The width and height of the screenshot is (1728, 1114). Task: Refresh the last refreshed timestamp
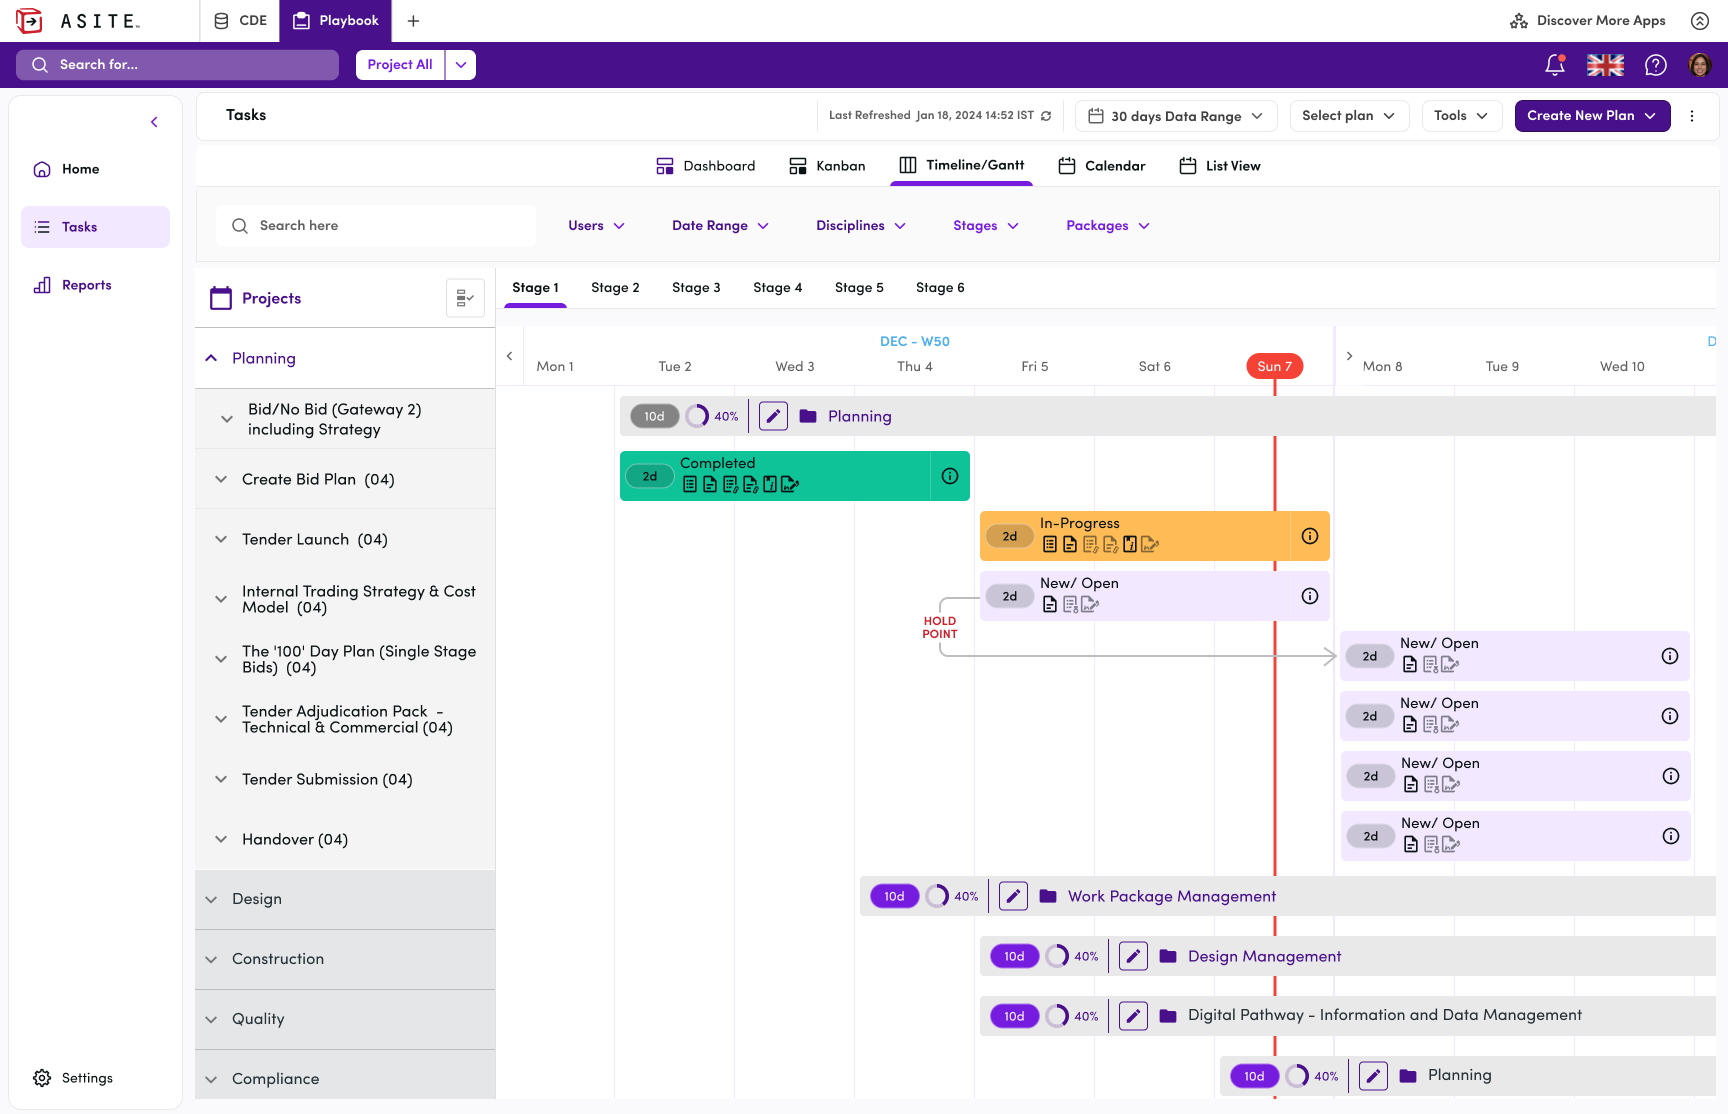[x=1046, y=115]
